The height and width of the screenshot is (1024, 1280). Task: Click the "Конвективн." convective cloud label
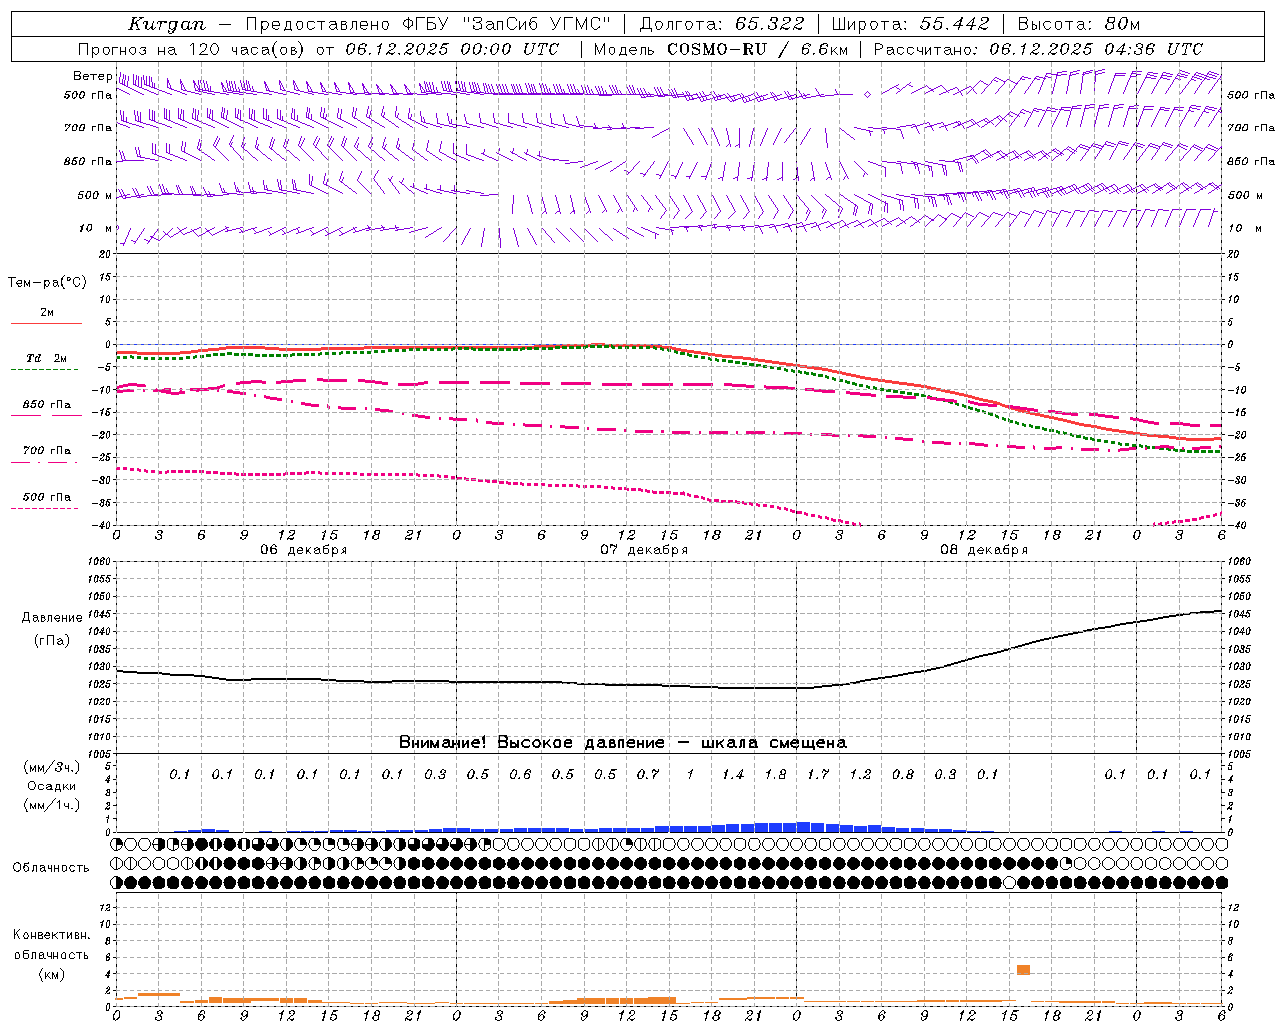(51, 935)
